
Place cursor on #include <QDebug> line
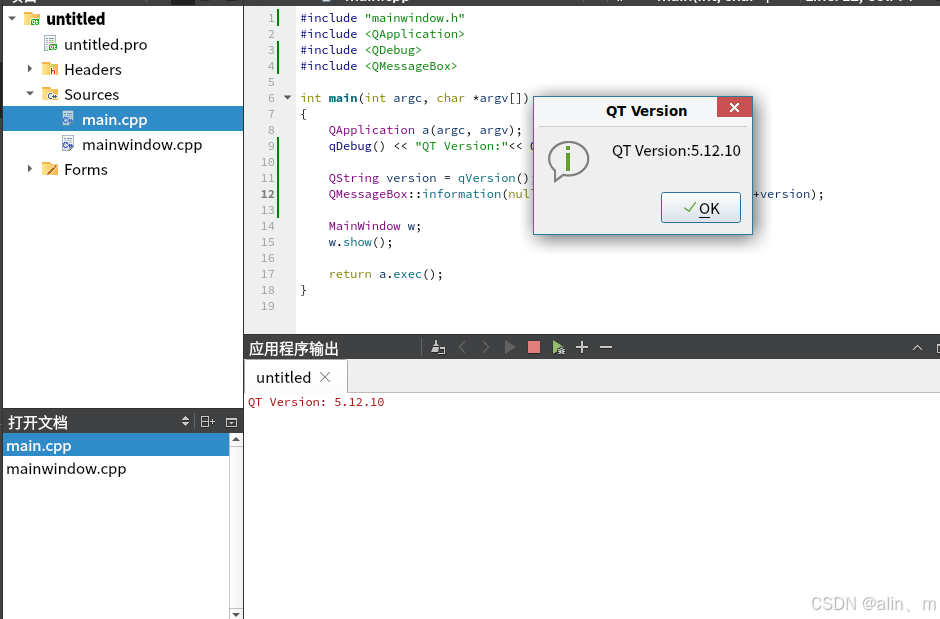[x=361, y=50]
